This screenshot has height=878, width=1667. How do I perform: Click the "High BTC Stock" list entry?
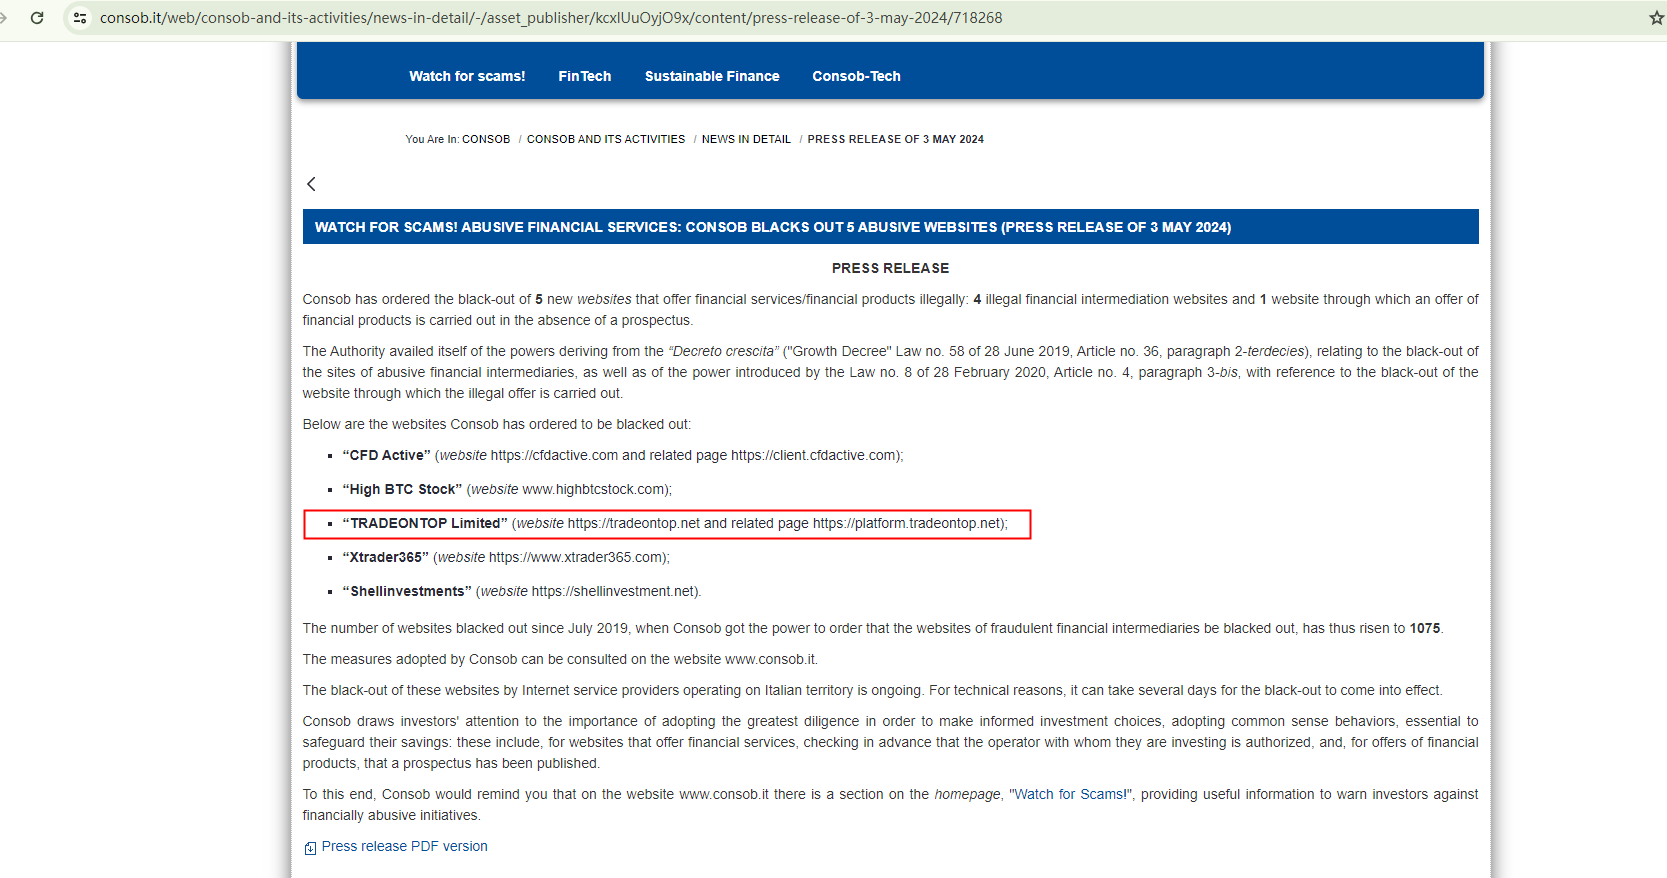507,489
